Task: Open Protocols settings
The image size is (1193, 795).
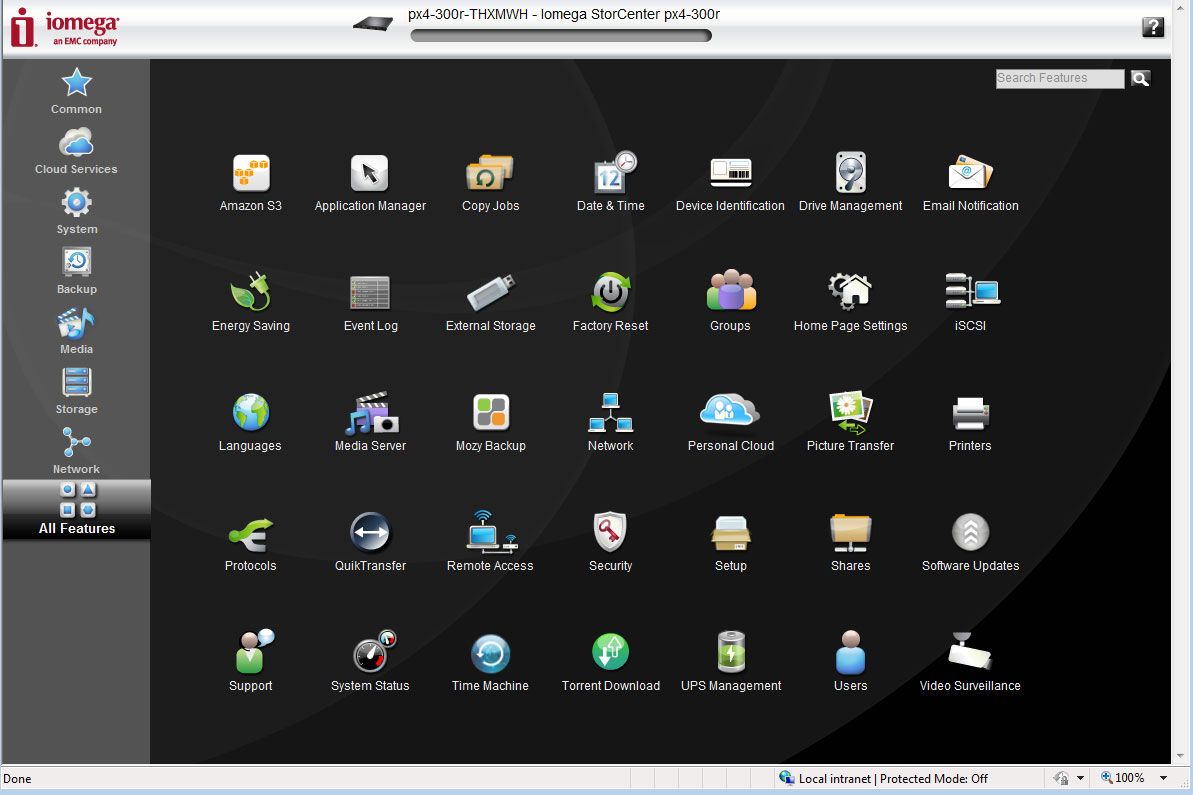Action: click(250, 543)
